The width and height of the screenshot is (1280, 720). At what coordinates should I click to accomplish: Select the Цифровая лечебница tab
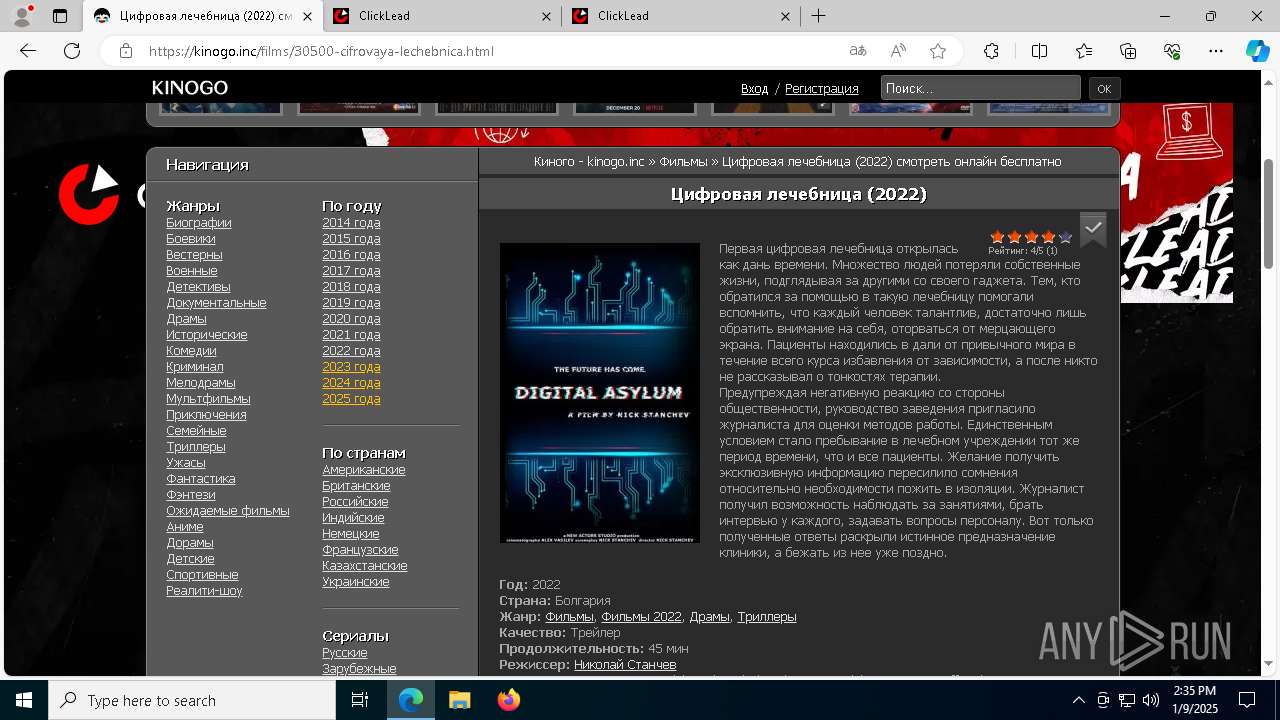pyautogui.click(x=204, y=16)
